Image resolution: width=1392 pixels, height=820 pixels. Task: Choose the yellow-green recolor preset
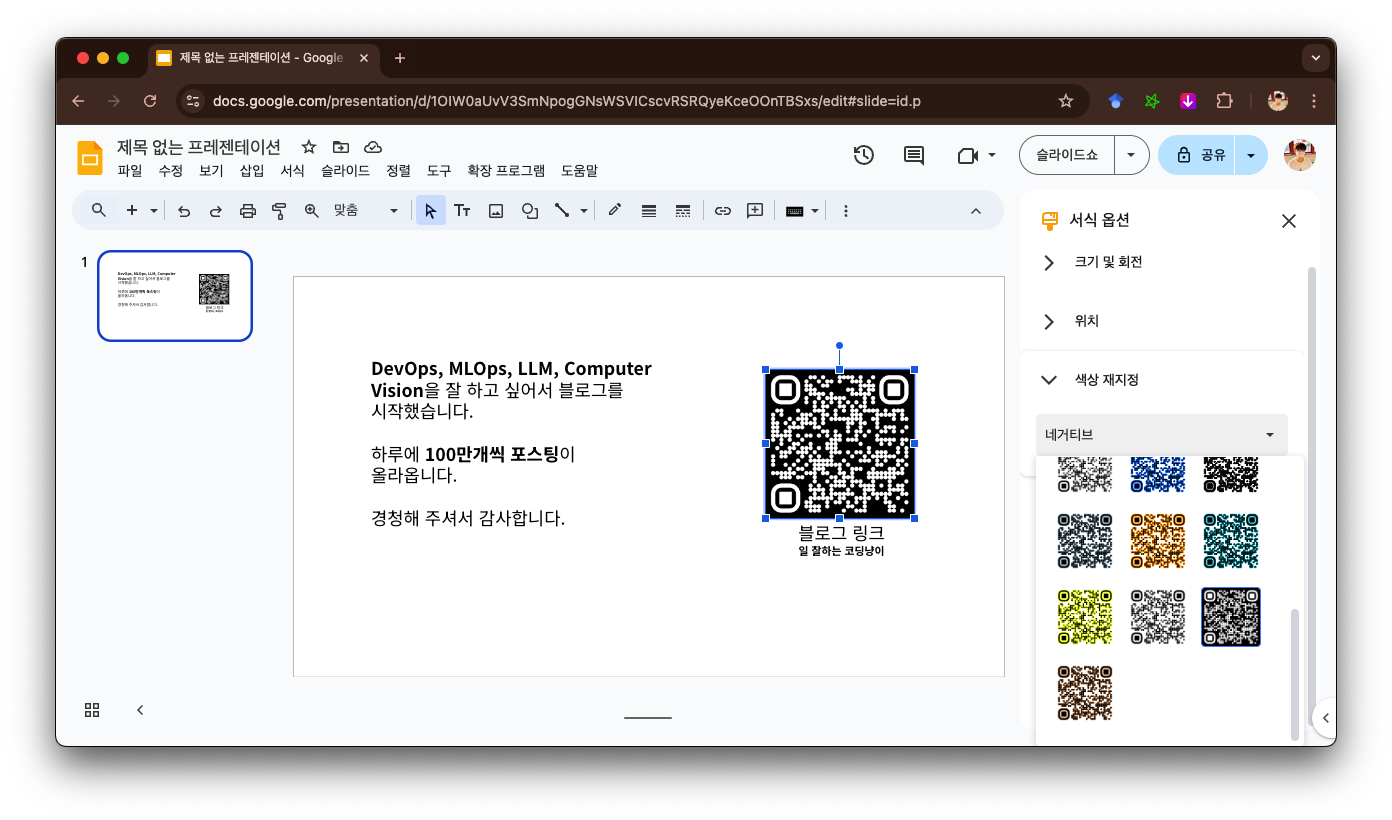pos(1085,617)
